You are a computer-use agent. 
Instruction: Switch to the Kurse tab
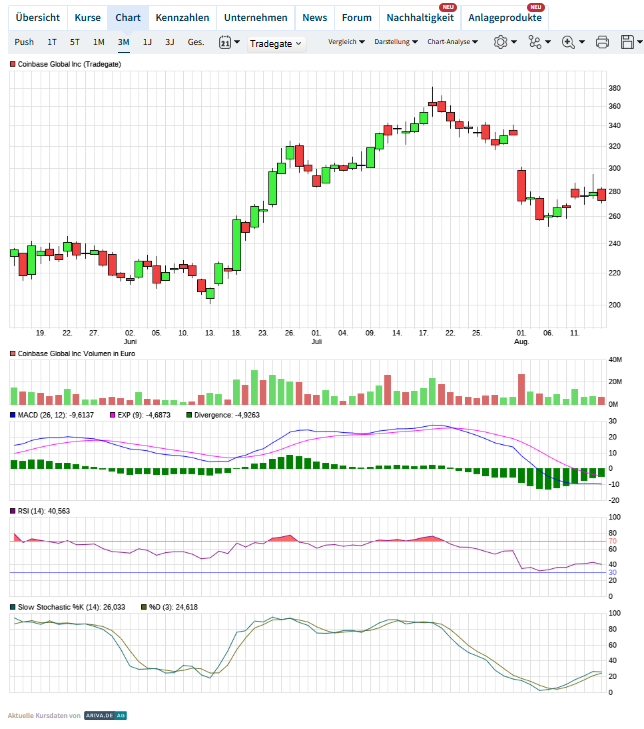click(x=87, y=18)
